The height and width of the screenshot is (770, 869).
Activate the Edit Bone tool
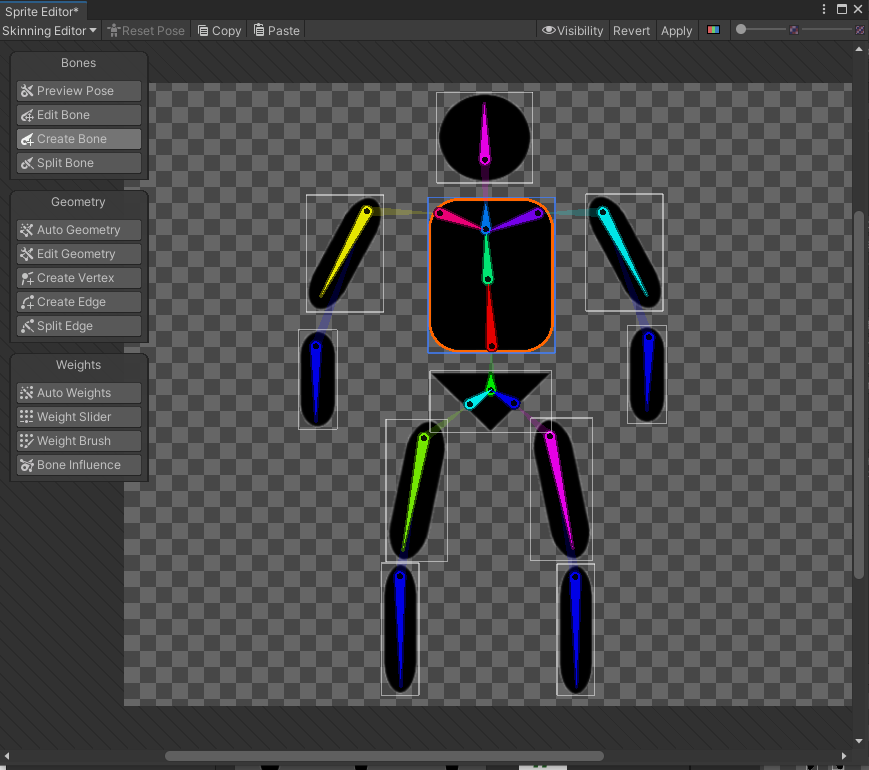(x=78, y=114)
